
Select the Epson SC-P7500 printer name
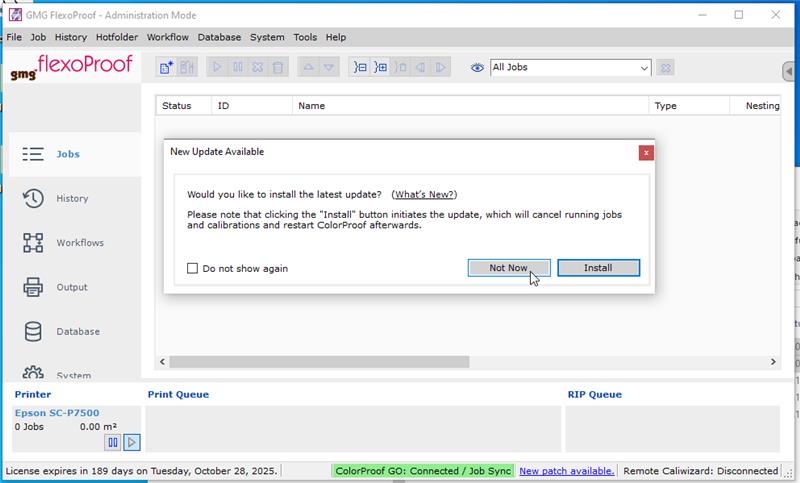pyautogui.click(x=57, y=413)
